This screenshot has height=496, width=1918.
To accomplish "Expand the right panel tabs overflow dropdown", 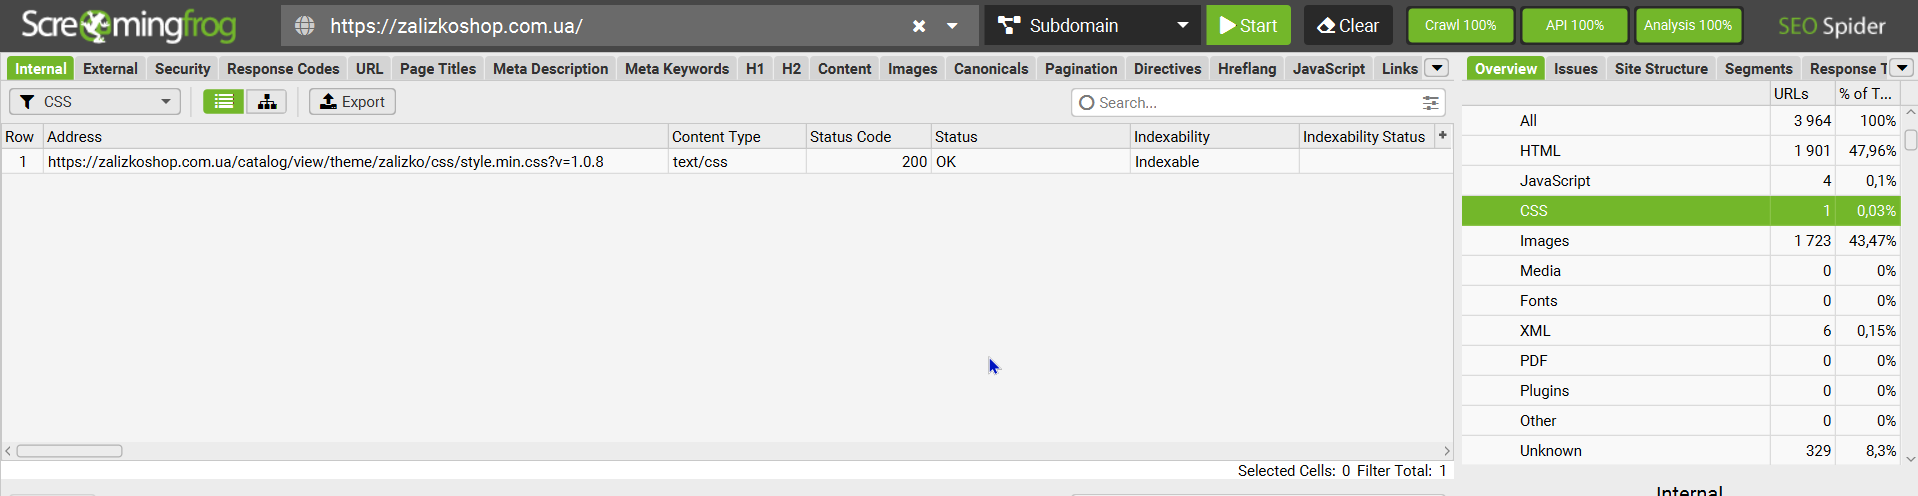I will point(1902,68).
